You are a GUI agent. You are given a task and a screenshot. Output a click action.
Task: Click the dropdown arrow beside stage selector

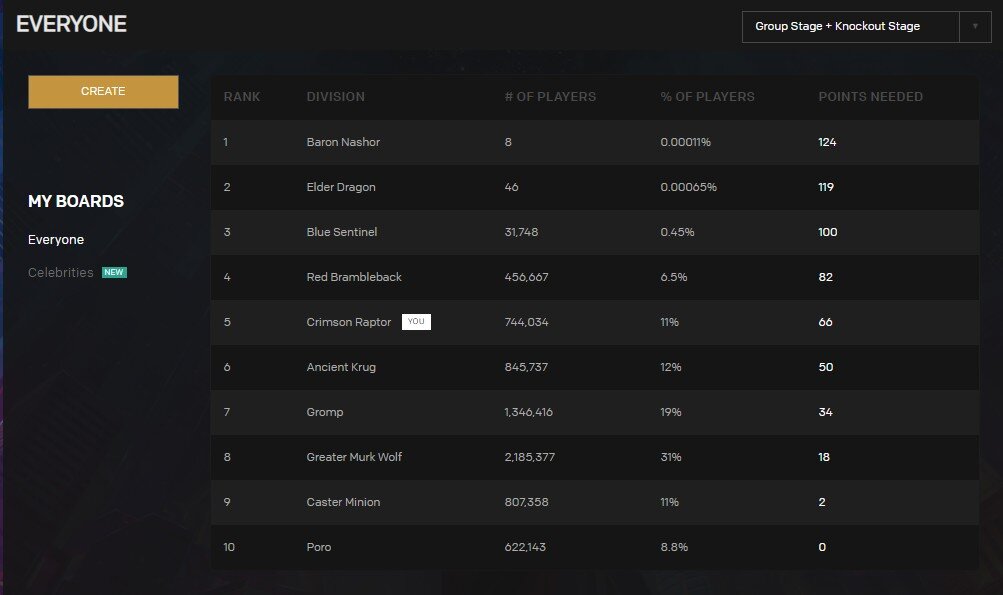(975, 26)
